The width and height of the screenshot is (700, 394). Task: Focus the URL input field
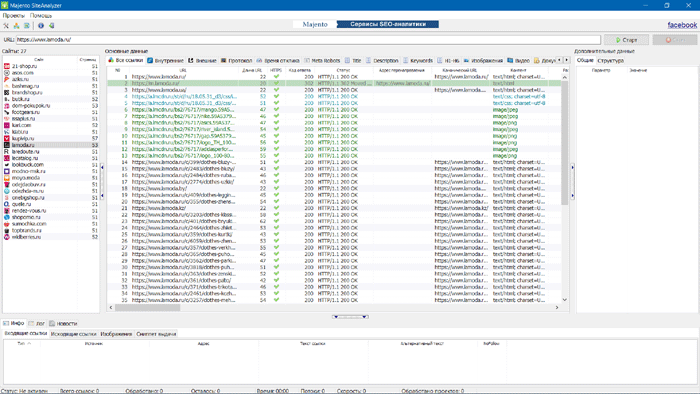pyautogui.click(x=308, y=40)
